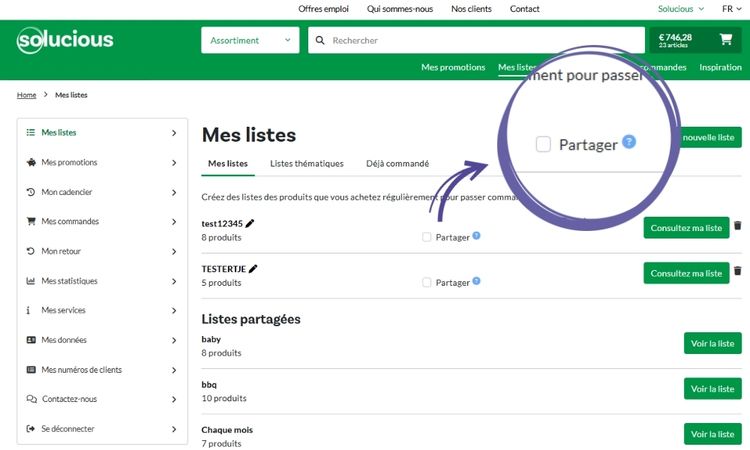750x450 pixels.
Task: Select the Déjà commandé tab
Action: (x=397, y=163)
